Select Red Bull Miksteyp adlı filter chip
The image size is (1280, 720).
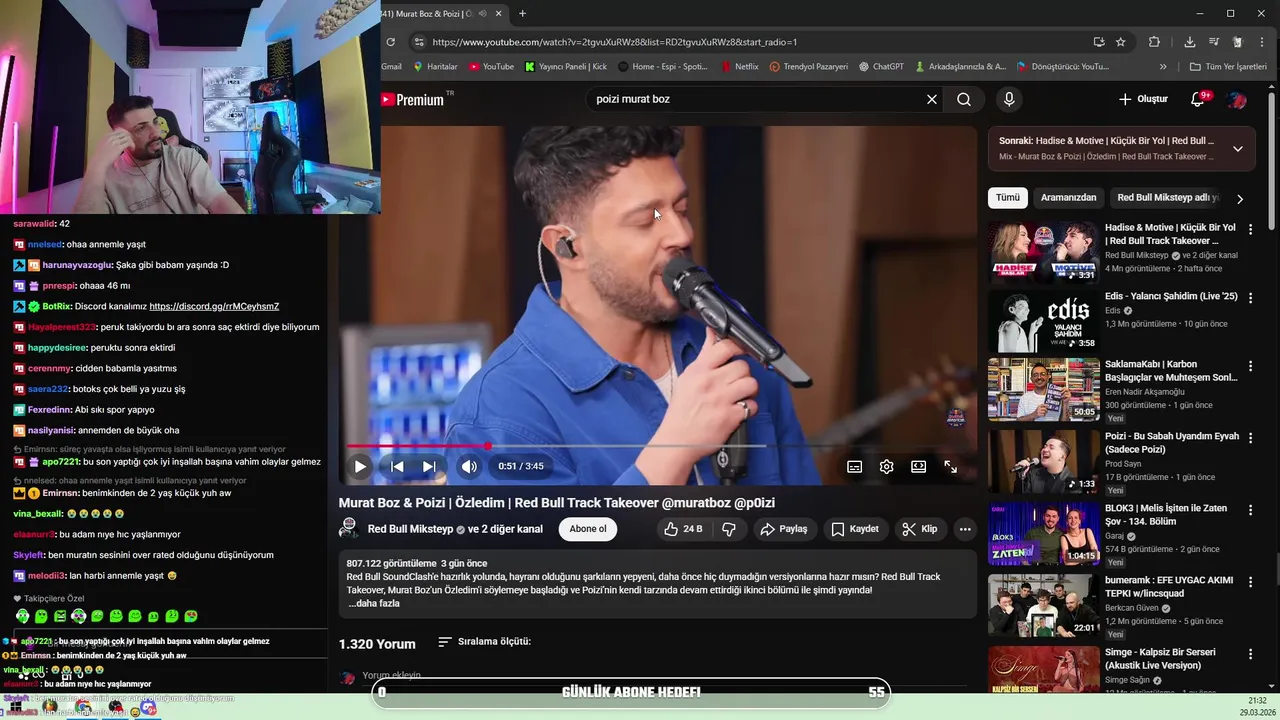click(x=1166, y=198)
